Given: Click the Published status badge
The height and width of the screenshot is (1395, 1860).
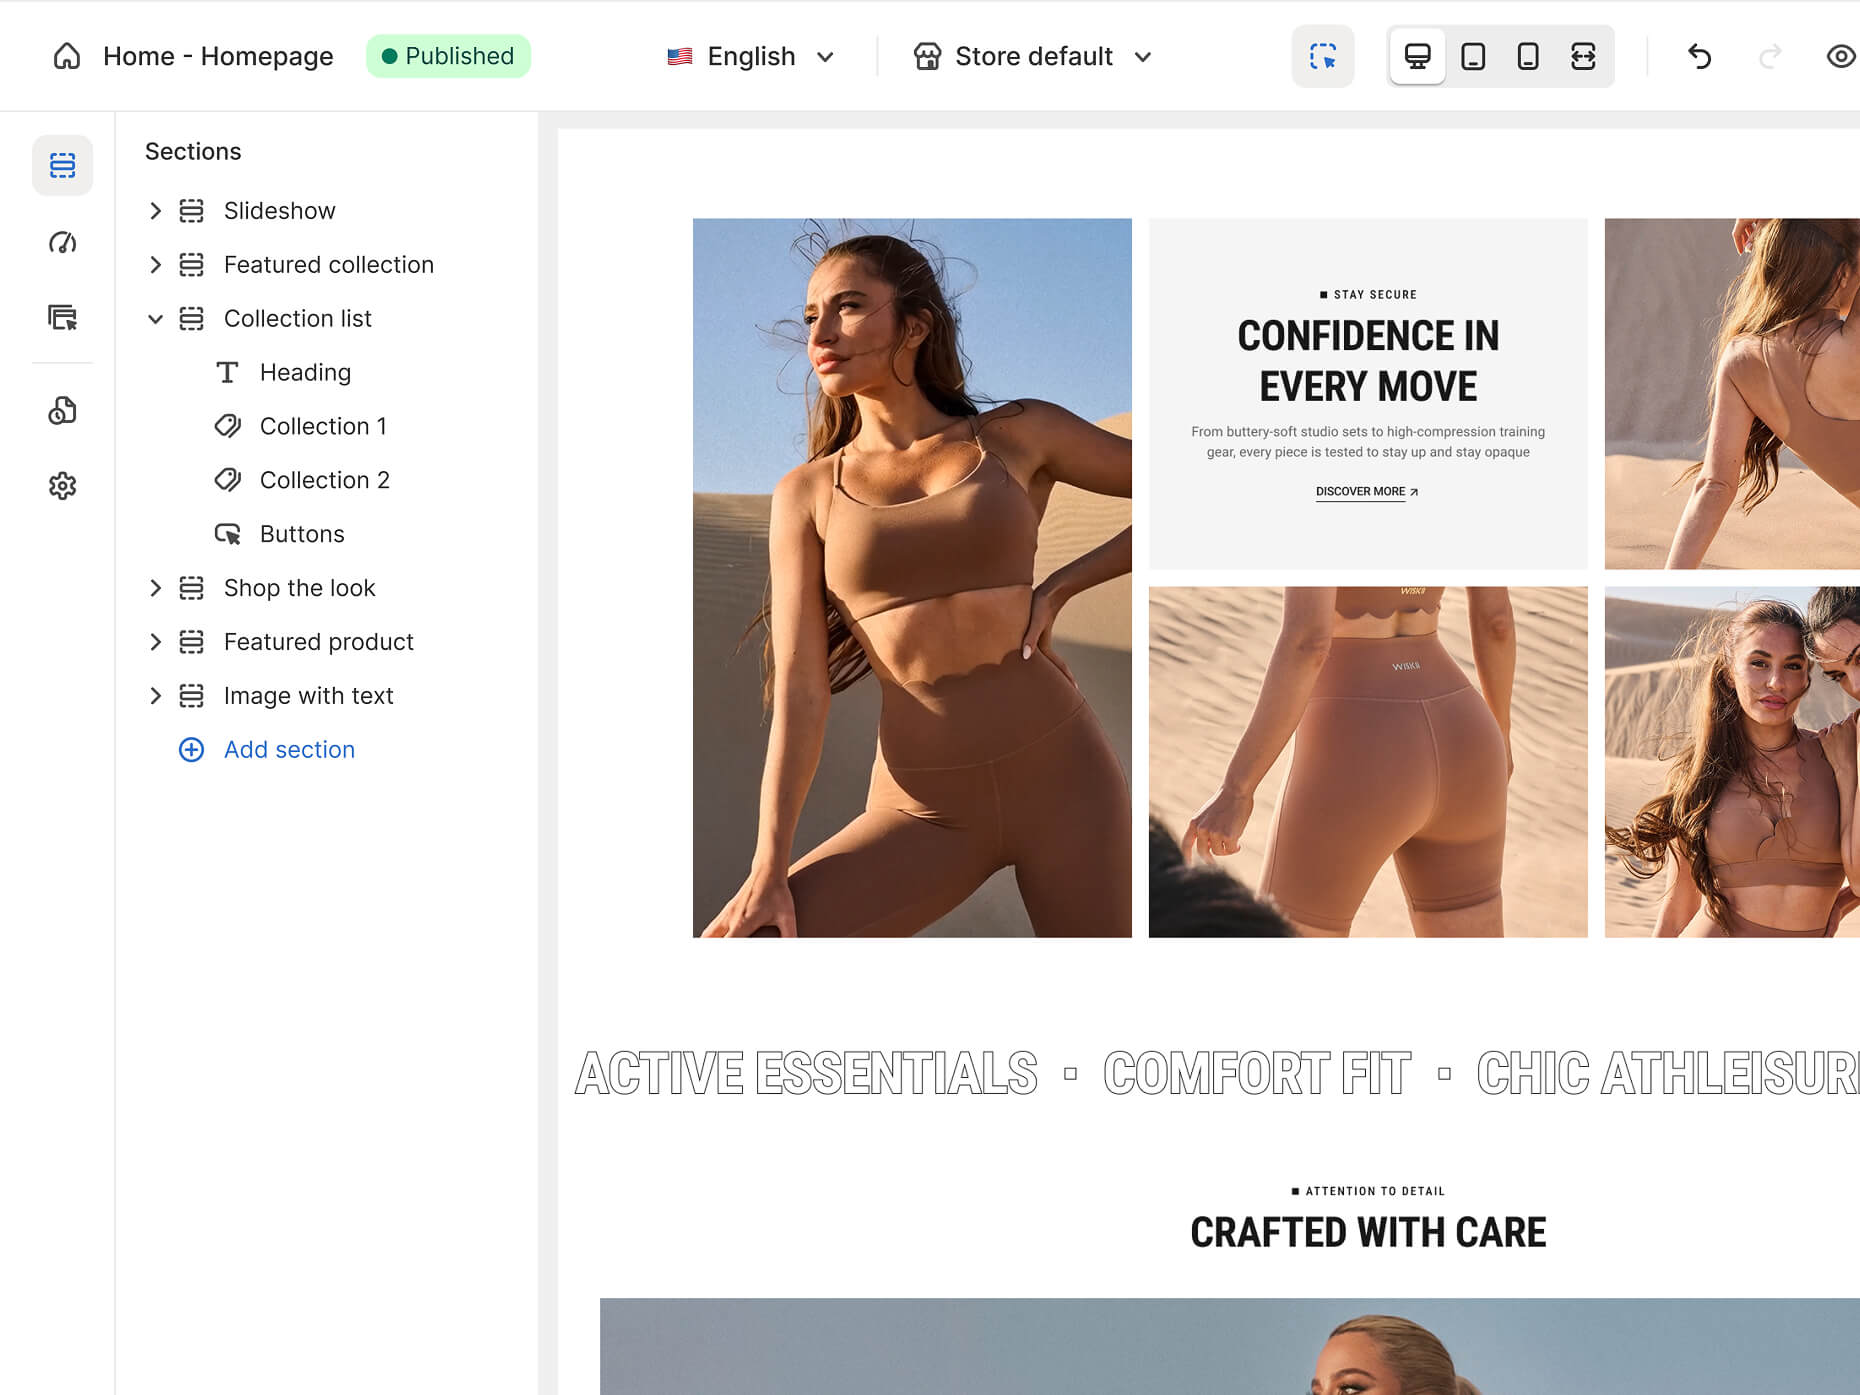Looking at the screenshot, I should coord(448,56).
